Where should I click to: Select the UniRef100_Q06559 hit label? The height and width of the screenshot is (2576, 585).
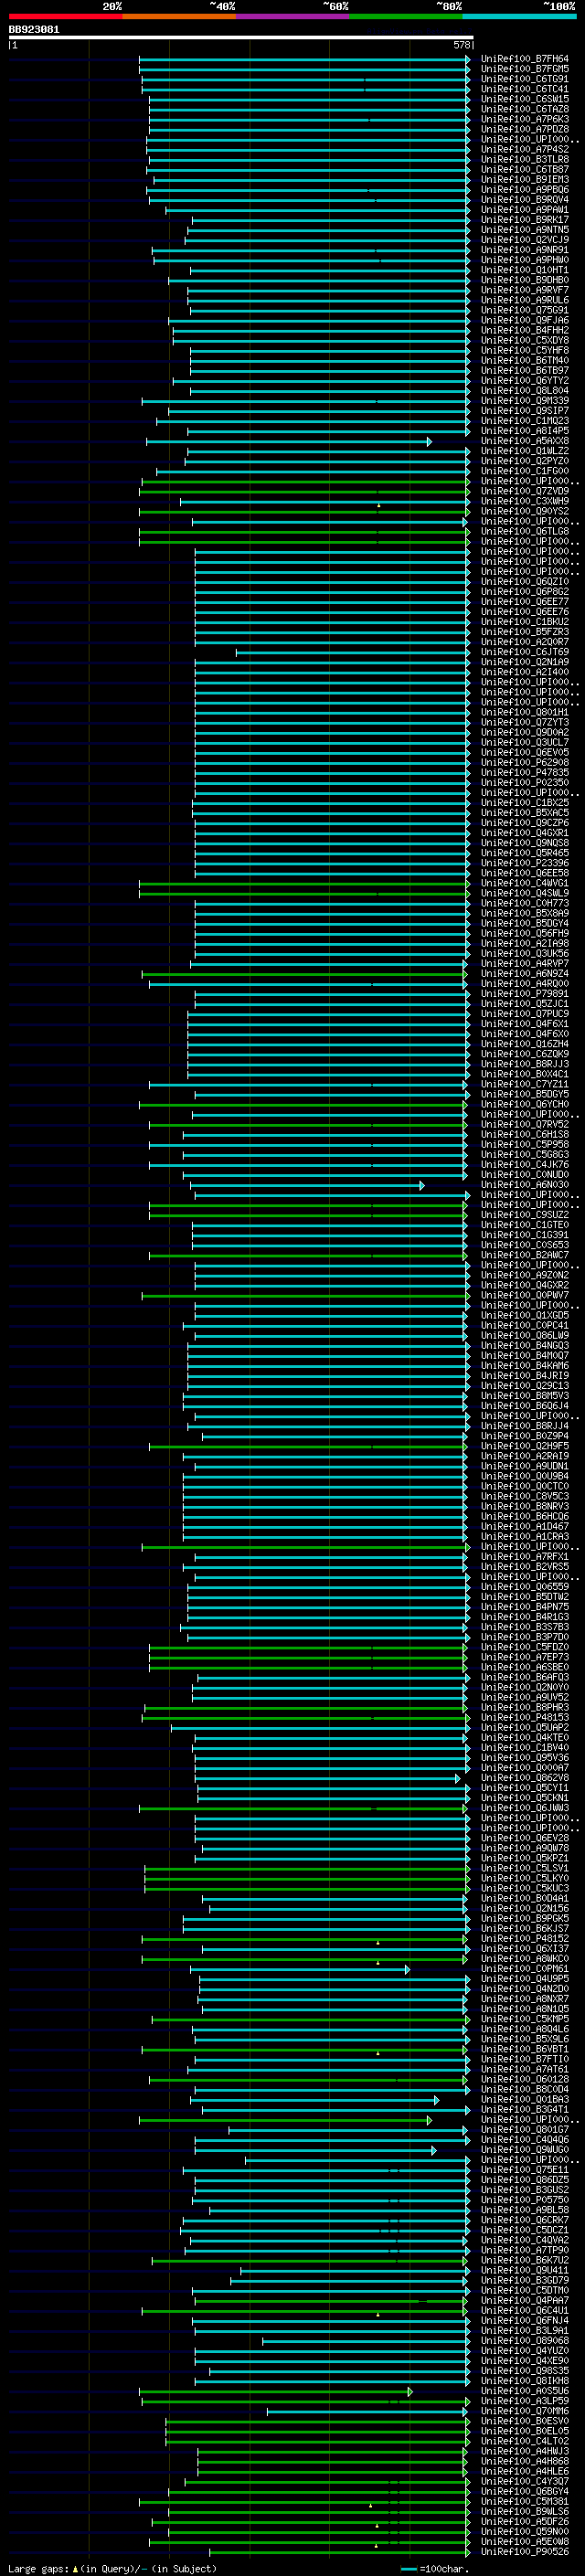[x=524, y=1586]
